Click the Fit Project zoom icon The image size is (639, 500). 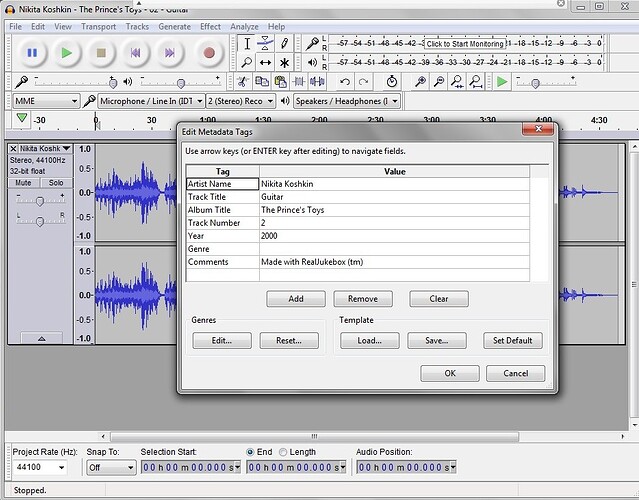point(475,82)
